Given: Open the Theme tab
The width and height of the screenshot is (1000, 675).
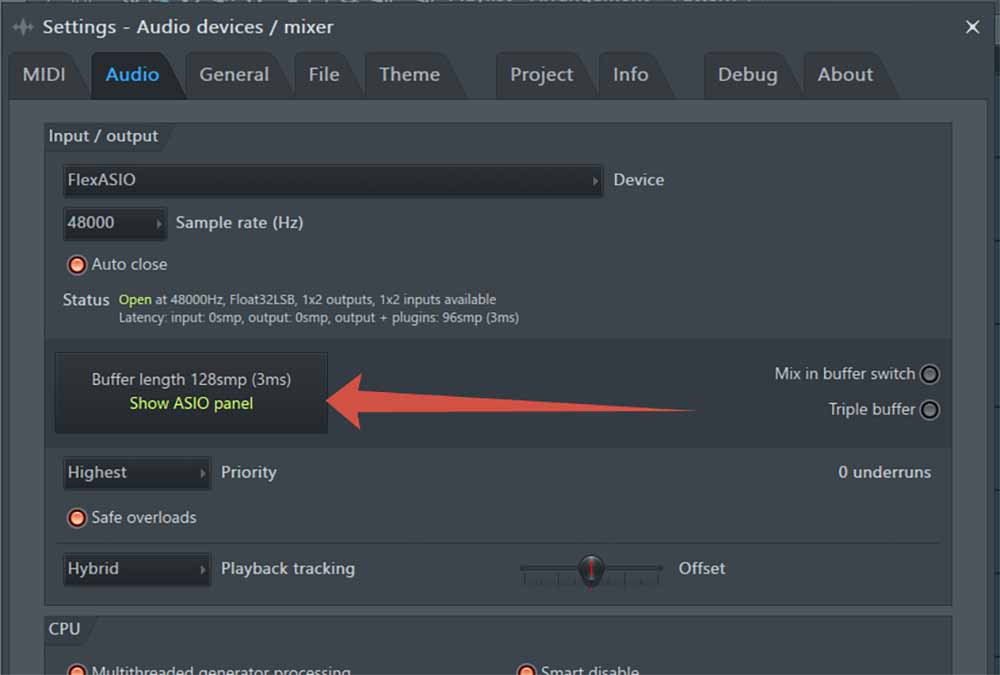Looking at the screenshot, I should [x=409, y=74].
